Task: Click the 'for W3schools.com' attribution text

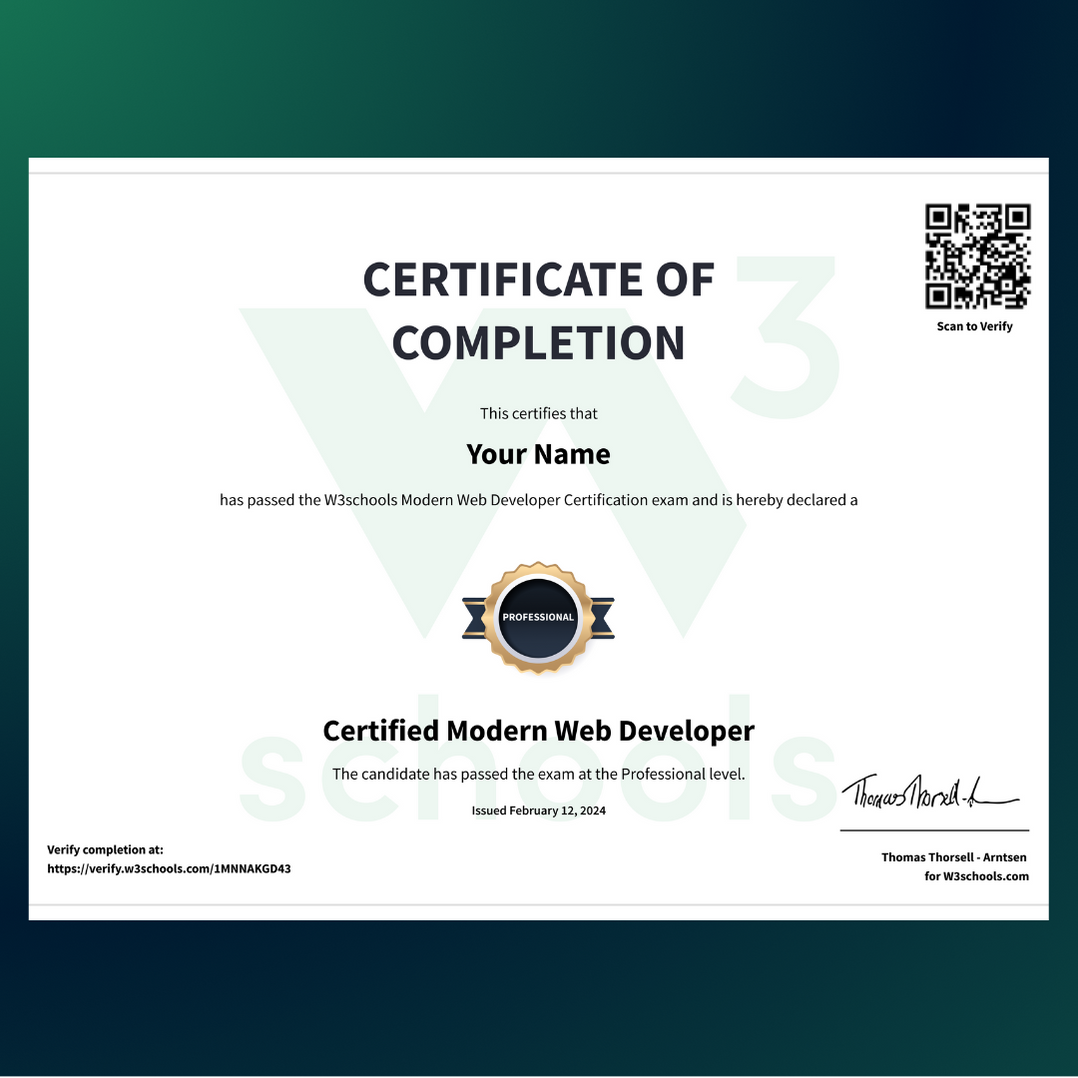Action: [x=978, y=877]
